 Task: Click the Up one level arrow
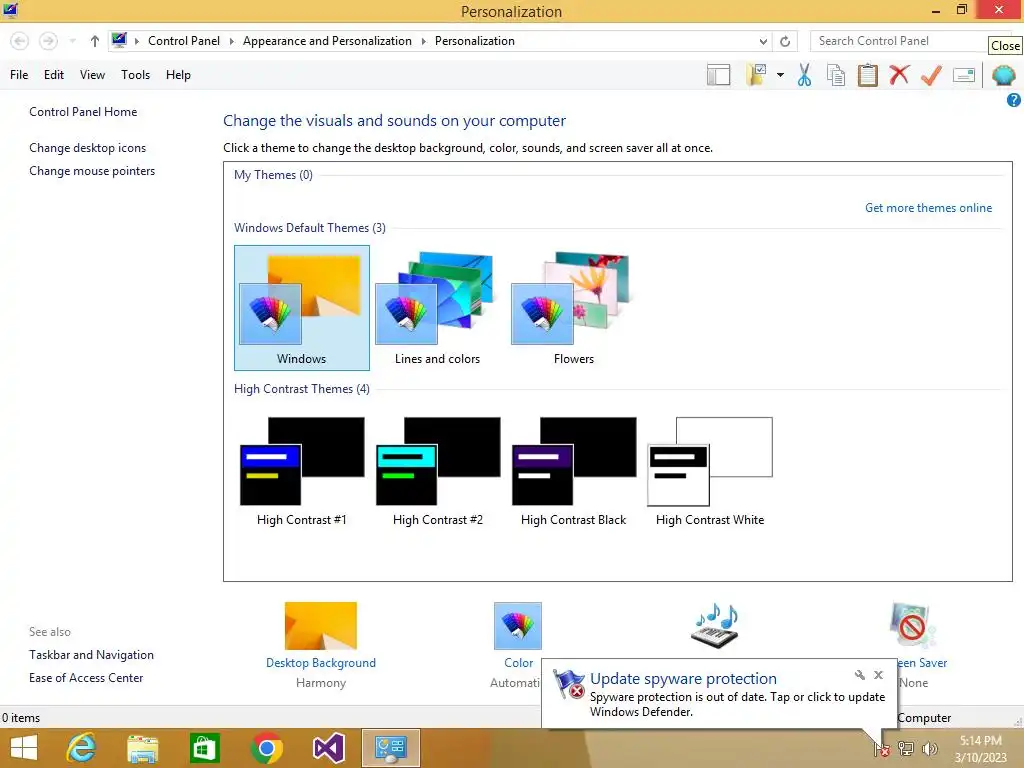[95, 41]
